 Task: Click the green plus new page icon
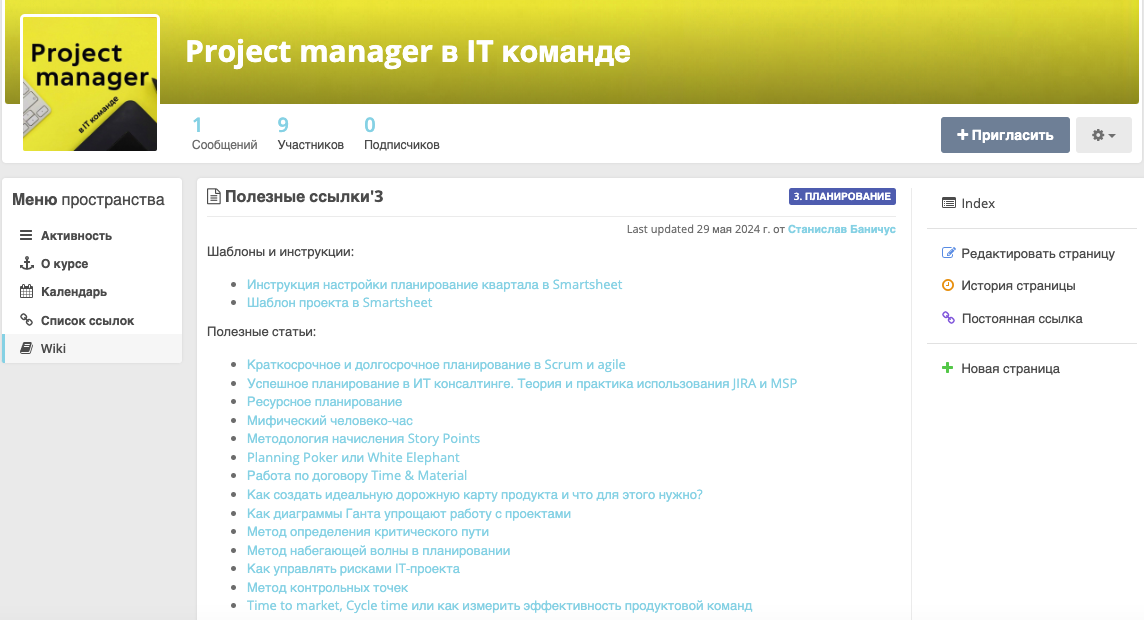[x=948, y=368]
